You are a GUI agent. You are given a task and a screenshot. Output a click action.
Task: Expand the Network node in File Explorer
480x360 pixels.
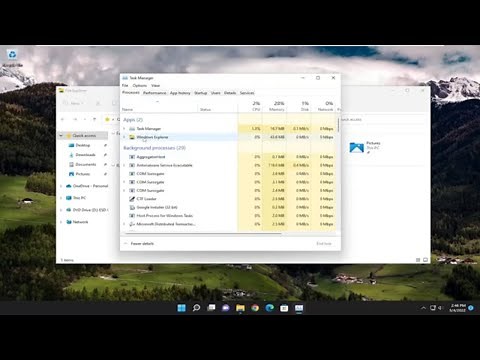click(61, 222)
